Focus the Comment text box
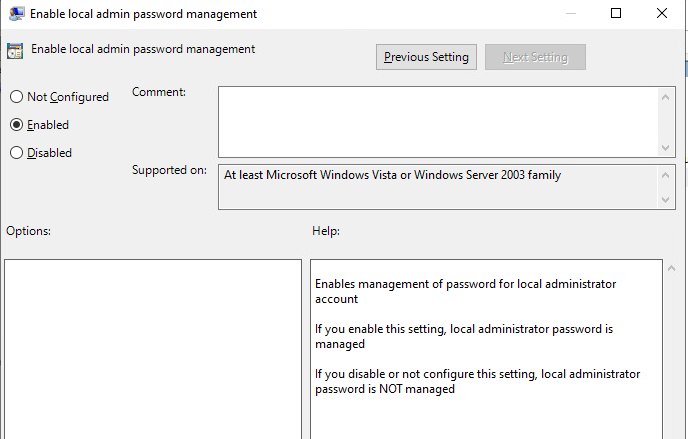 438,120
